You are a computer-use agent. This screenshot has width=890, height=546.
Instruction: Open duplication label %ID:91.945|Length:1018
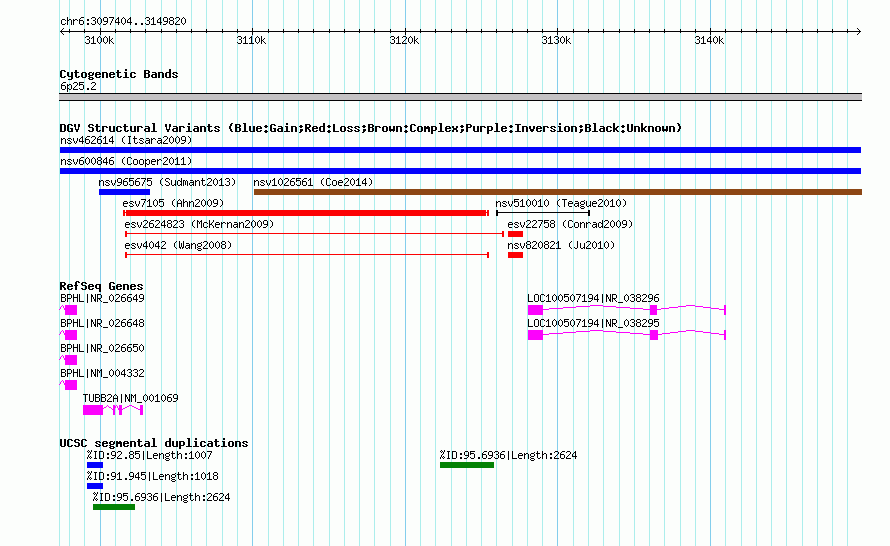click(x=152, y=476)
